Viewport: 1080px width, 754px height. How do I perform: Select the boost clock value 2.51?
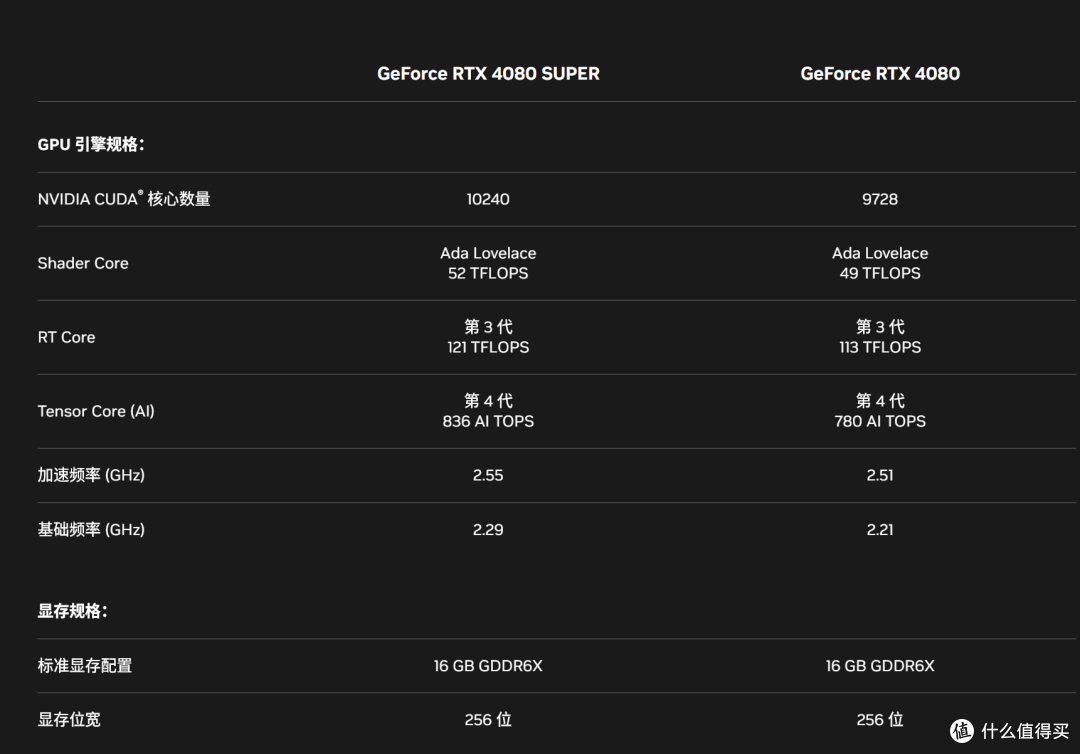click(880, 475)
